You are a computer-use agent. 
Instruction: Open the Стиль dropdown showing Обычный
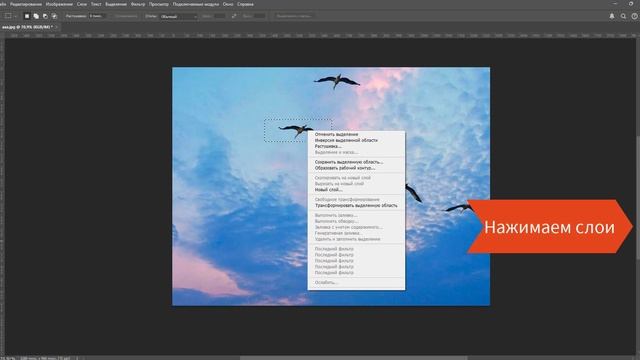(x=179, y=16)
